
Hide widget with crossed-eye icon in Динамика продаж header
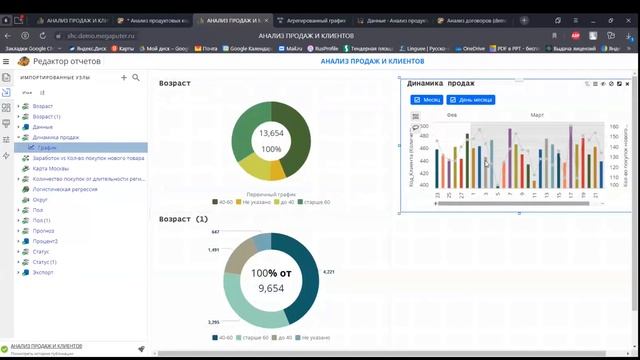[603, 84]
